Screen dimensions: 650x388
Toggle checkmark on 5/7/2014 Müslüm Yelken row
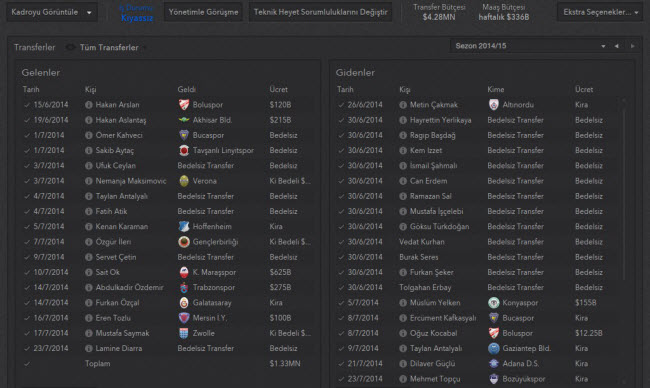[x=341, y=303]
